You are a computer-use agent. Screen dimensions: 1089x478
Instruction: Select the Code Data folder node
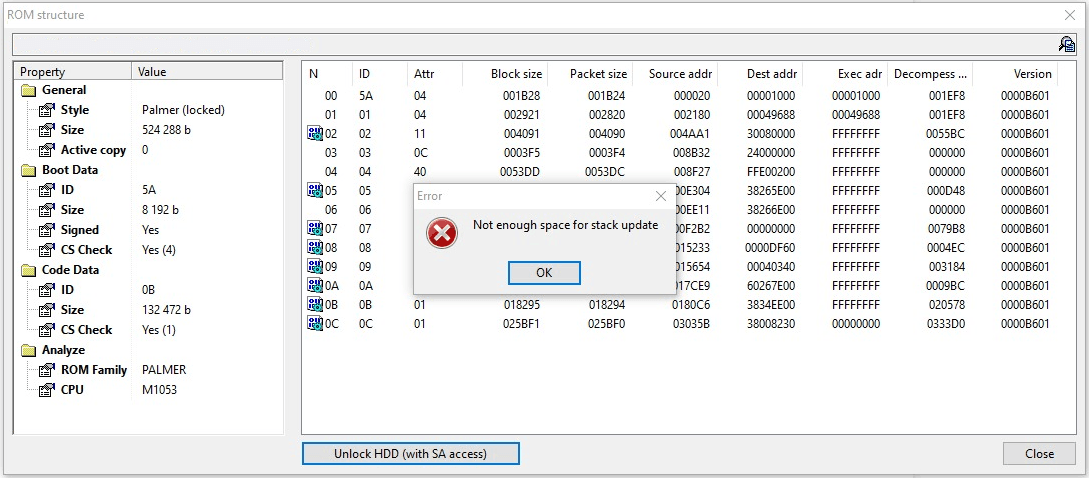point(70,270)
